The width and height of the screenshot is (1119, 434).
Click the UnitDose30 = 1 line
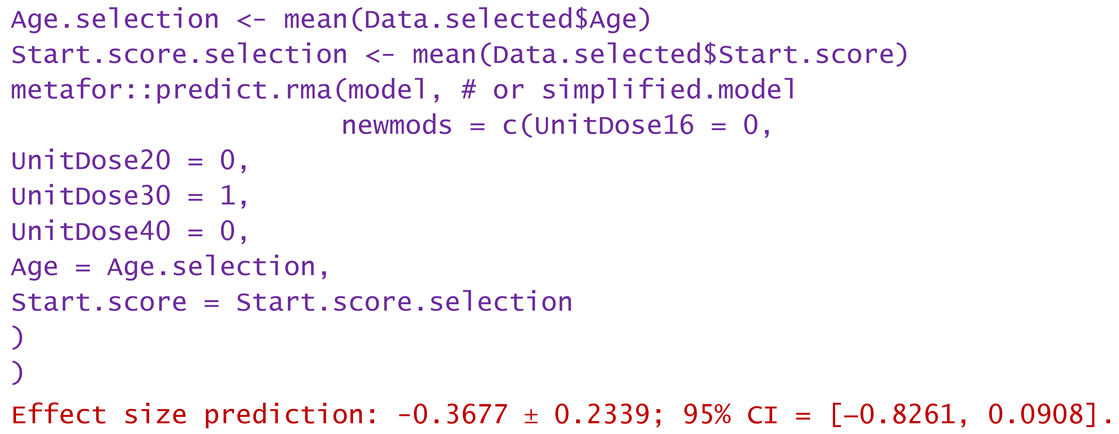click(x=129, y=196)
